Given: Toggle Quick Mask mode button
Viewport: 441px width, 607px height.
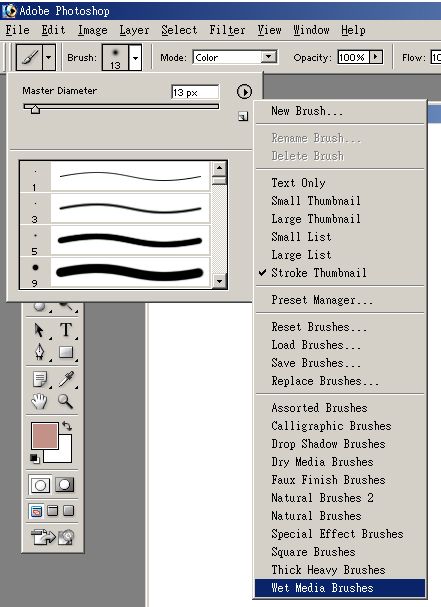Looking at the screenshot, I should [x=64, y=485].
